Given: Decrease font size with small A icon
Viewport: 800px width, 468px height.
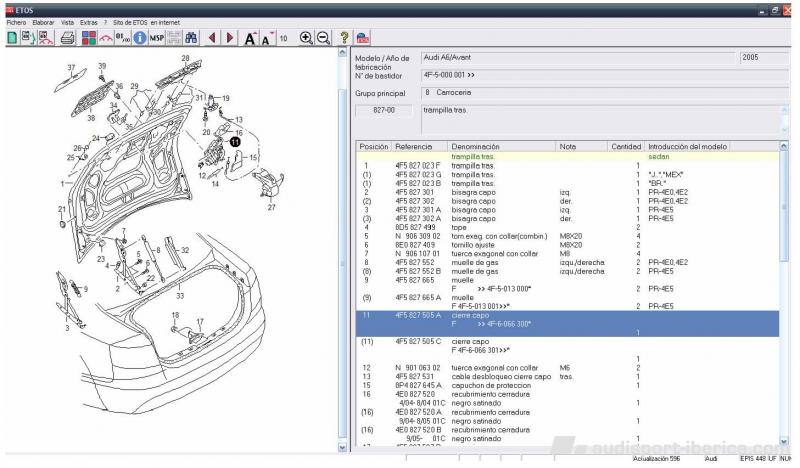Looking at the screenshot, I should tap(267, 38).
